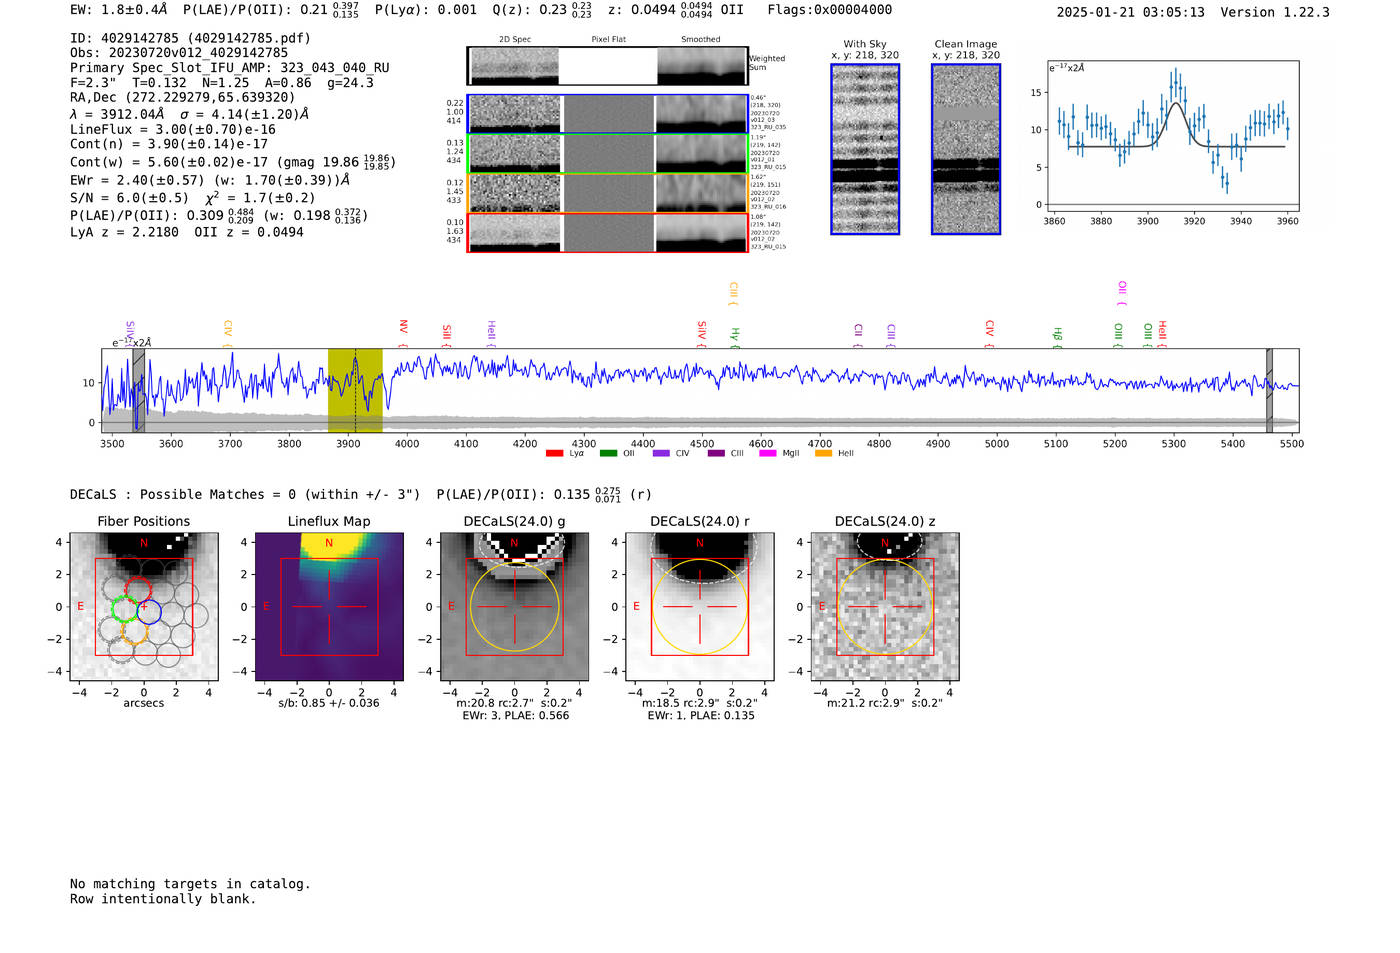The height and width of the screenshot is (953, 1400).
Task: Click the "Weighted Sum" row label
Action: coord(767,63)
